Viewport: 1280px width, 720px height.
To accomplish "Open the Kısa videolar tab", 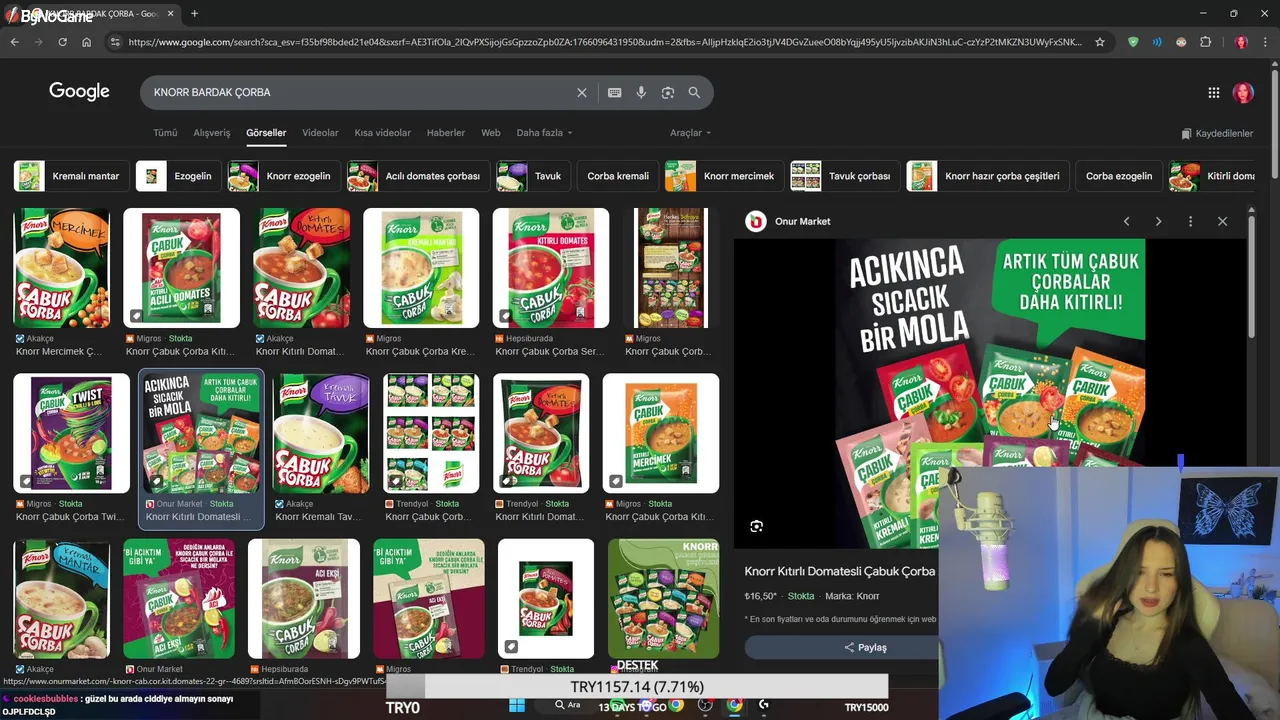I will (x=382, y=133).
